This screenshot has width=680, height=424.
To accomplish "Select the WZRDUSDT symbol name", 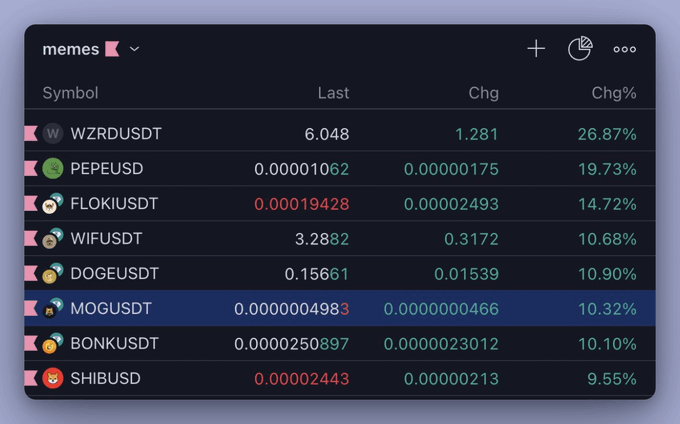I will coord(116,134).
